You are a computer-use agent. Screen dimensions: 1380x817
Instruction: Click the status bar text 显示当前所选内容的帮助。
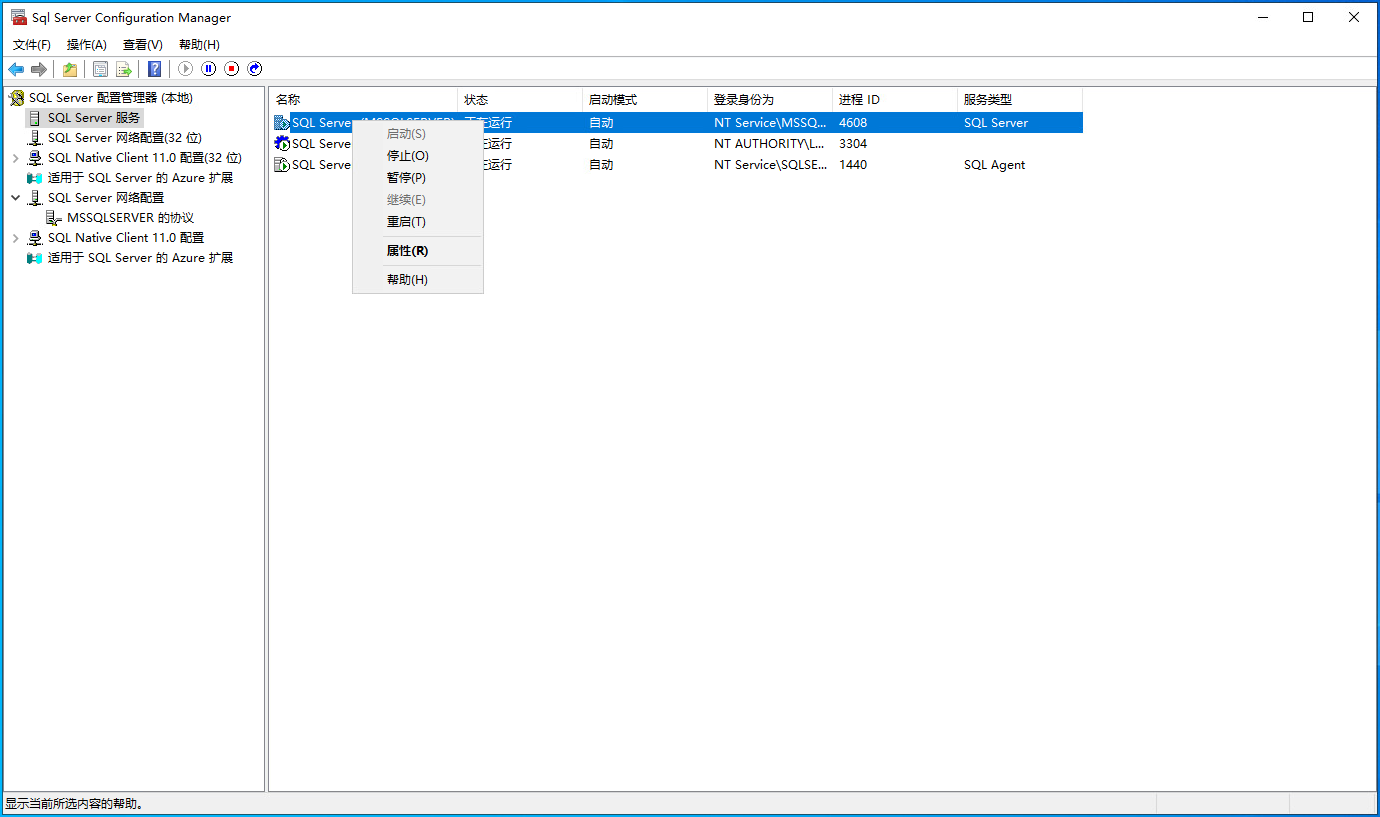coord(75,804)
